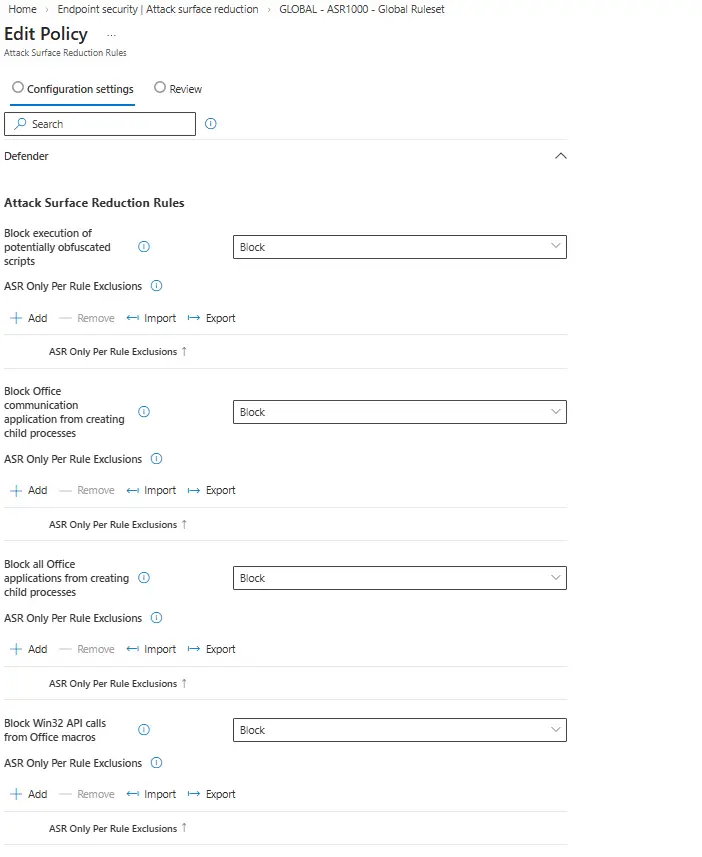Open Endpoint security Attack surface reduction breadcrumb

[158, 9]
